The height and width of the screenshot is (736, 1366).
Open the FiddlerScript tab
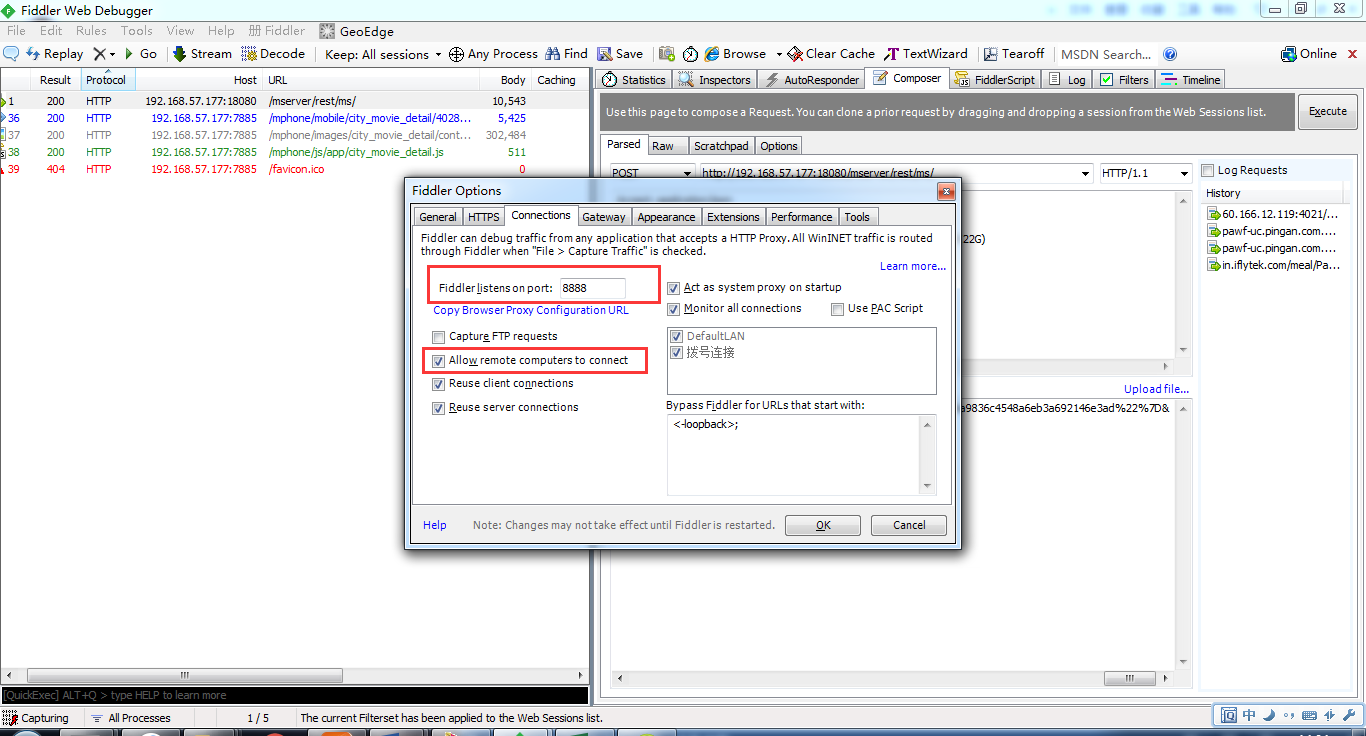pos(995,80)
